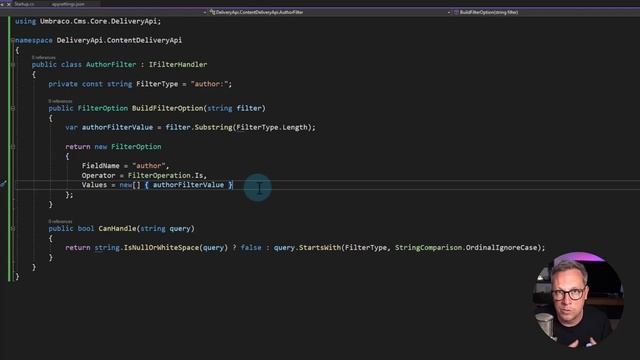This screenshot has height=360, width=640.
Task: Click BuildFilterOption in the method signature
Action: tap(167, 108)
